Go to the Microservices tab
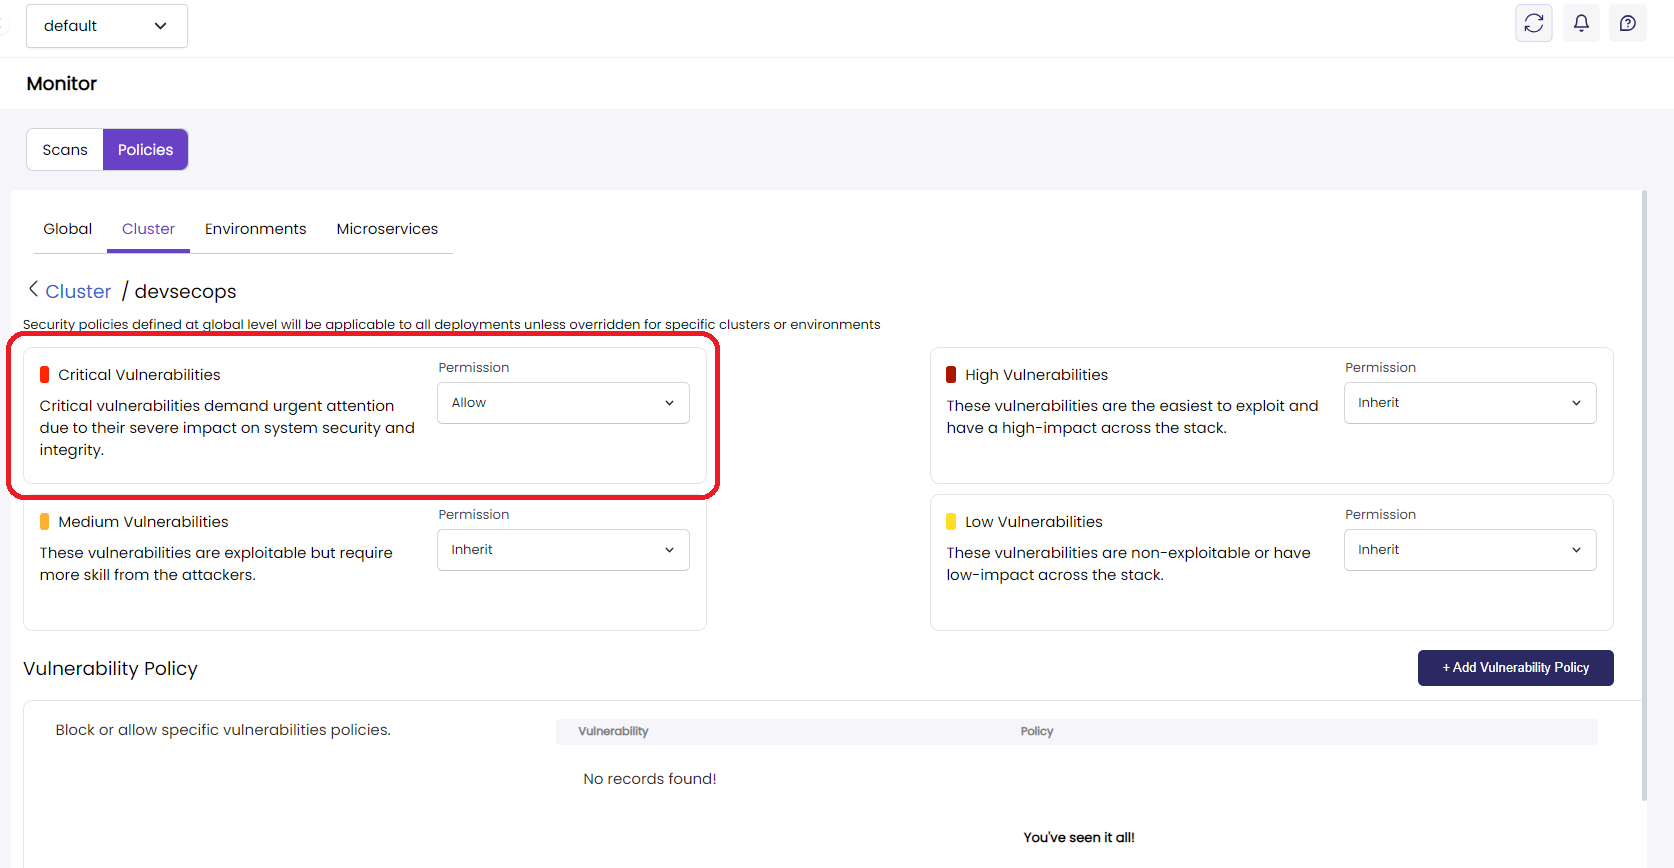 387,229
